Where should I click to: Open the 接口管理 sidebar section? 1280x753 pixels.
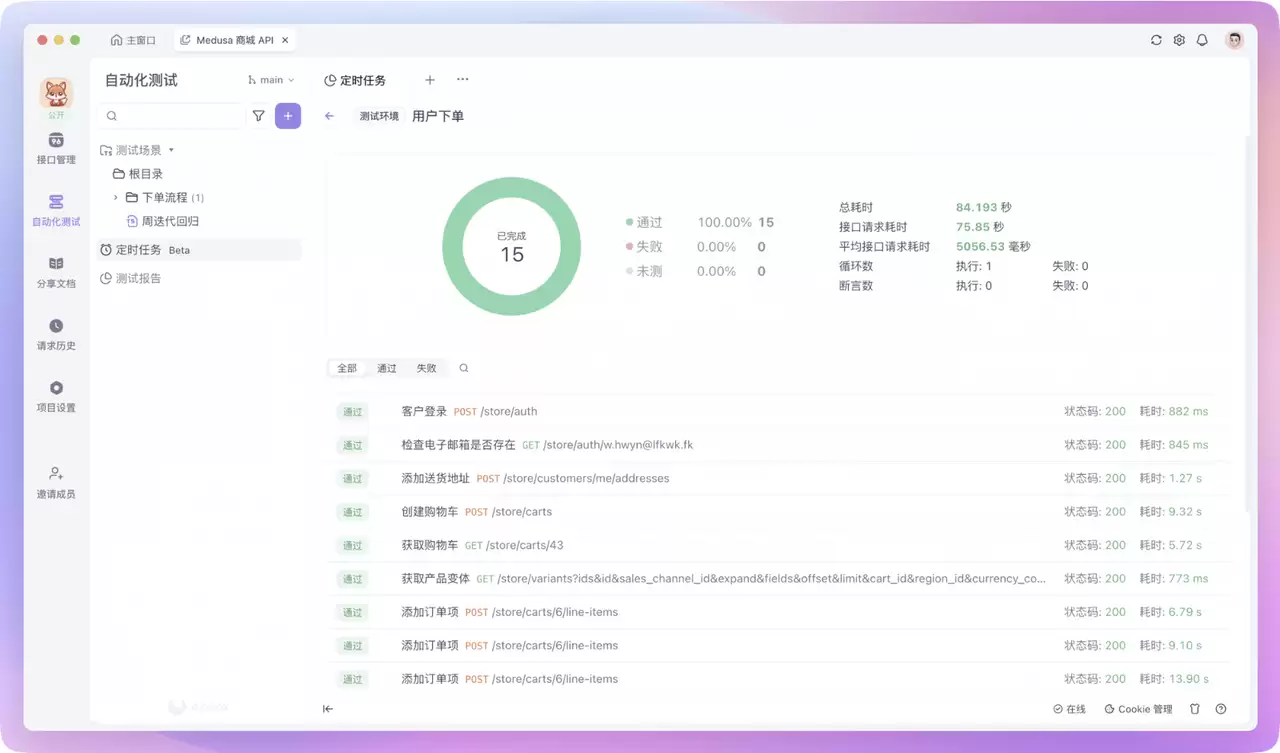click(56, 148)
